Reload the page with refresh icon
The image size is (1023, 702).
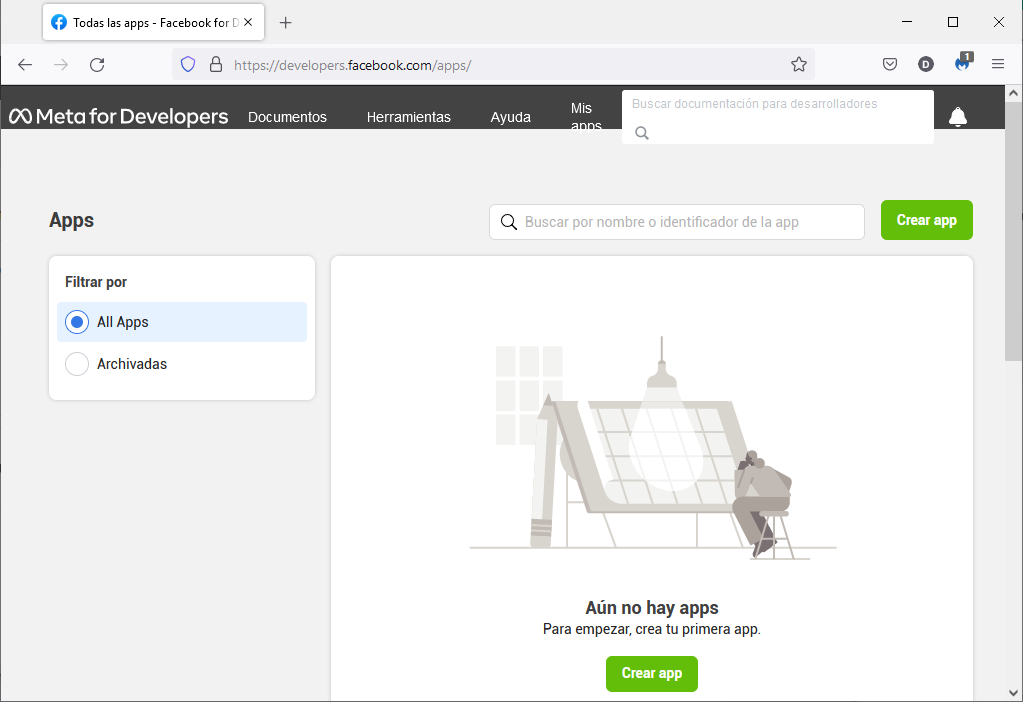[97, 65]
